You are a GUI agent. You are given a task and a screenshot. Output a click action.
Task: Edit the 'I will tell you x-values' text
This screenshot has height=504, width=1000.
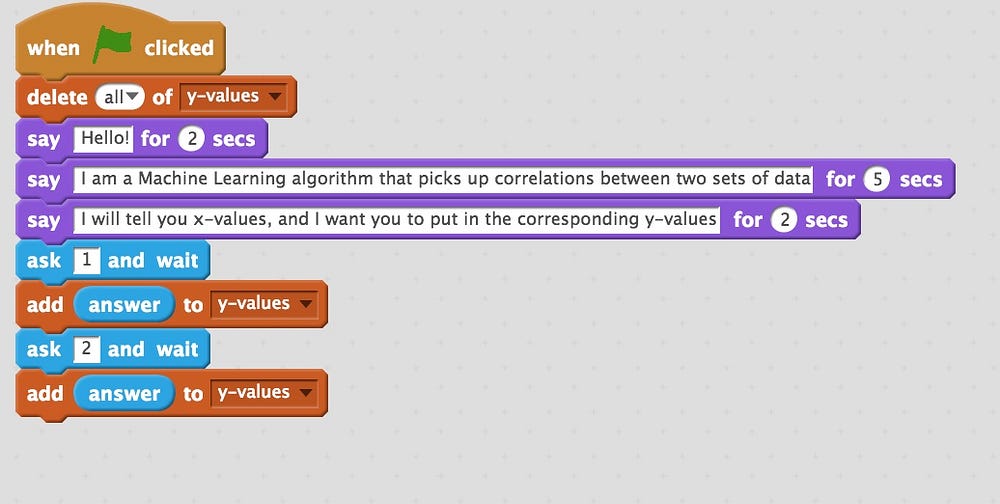tap(397, 220)
